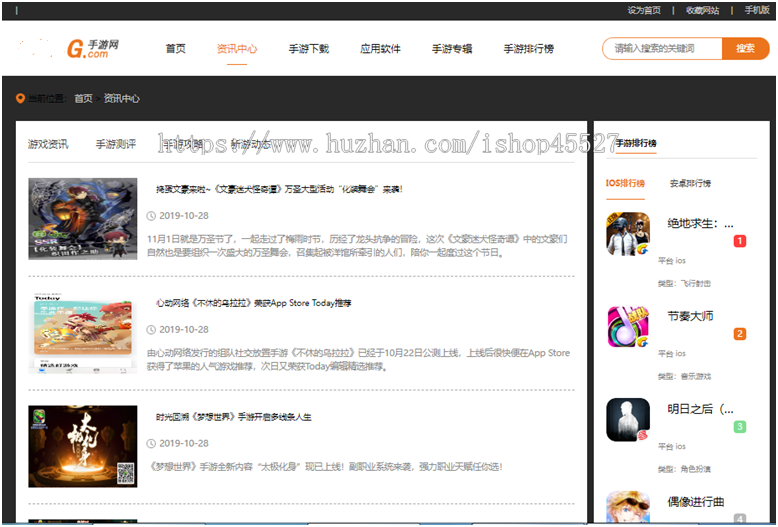This screenshot has width=778, height=527.
Task: Click the orange location pin icon
Action: [x=20, y=98]
